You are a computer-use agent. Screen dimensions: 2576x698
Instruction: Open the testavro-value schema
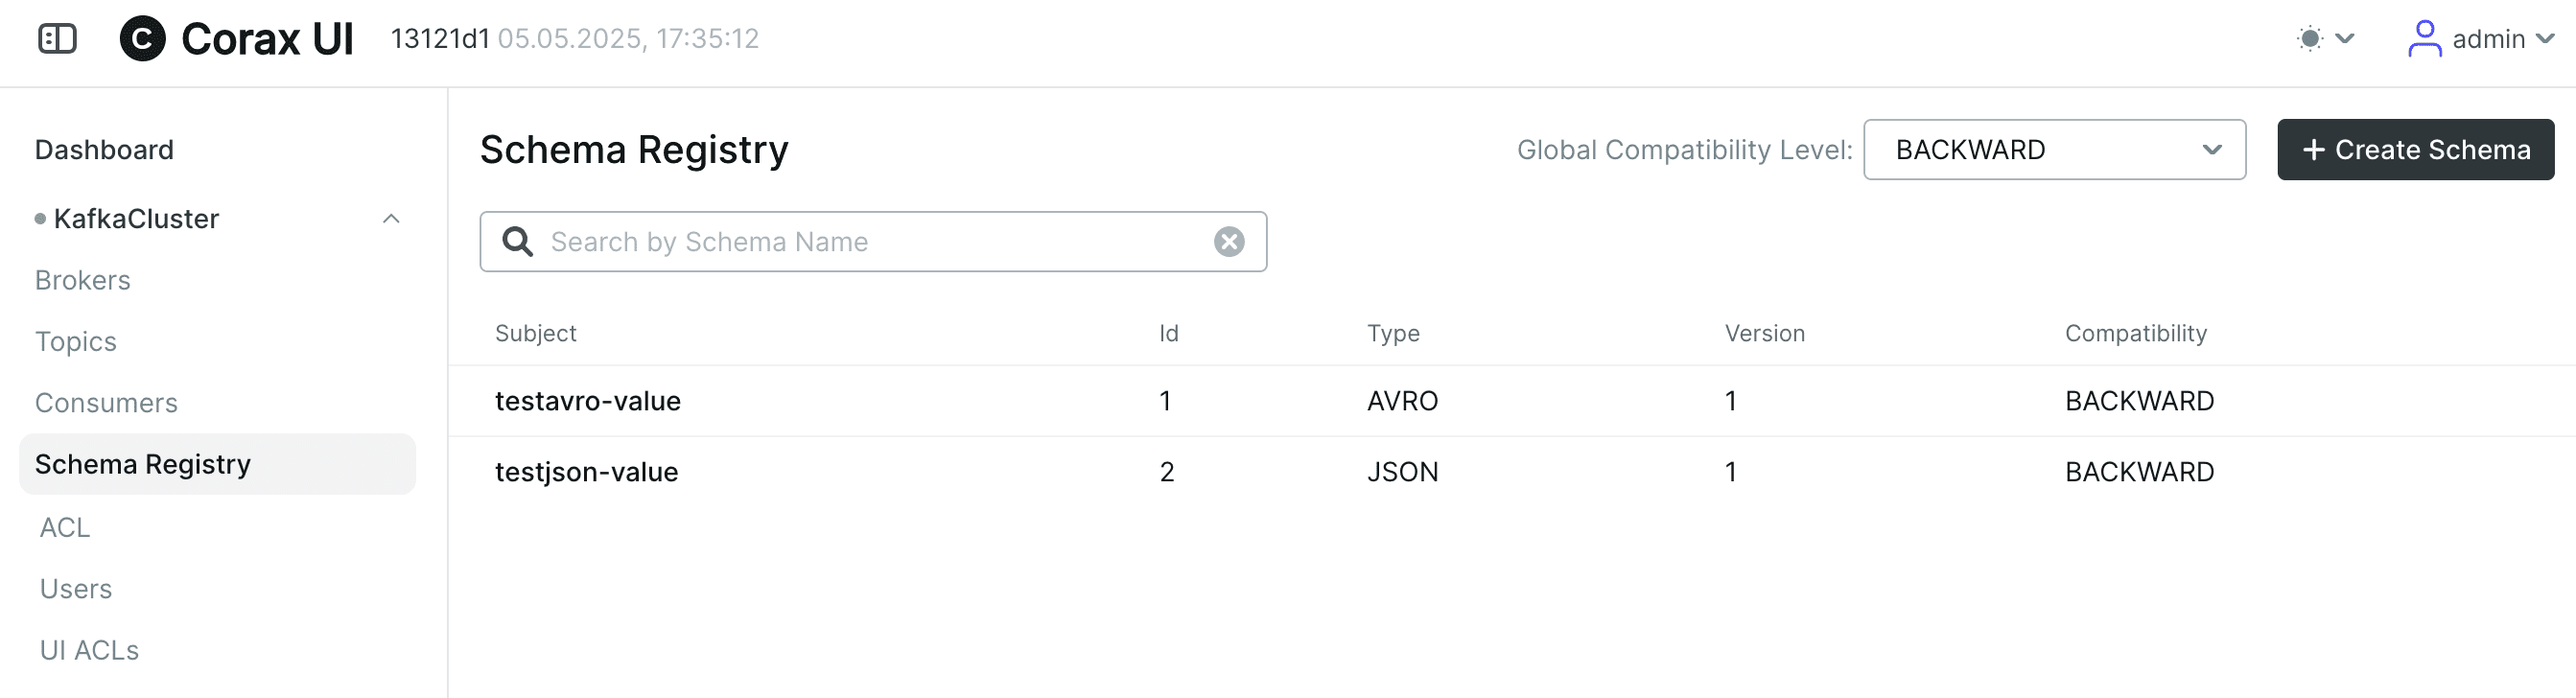[587, 401]
